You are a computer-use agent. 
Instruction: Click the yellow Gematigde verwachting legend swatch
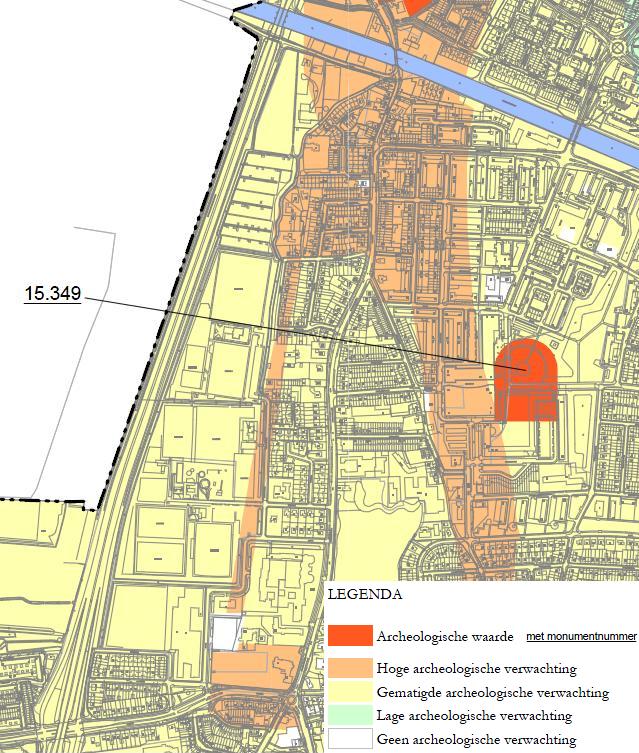(x=350, y=692)
